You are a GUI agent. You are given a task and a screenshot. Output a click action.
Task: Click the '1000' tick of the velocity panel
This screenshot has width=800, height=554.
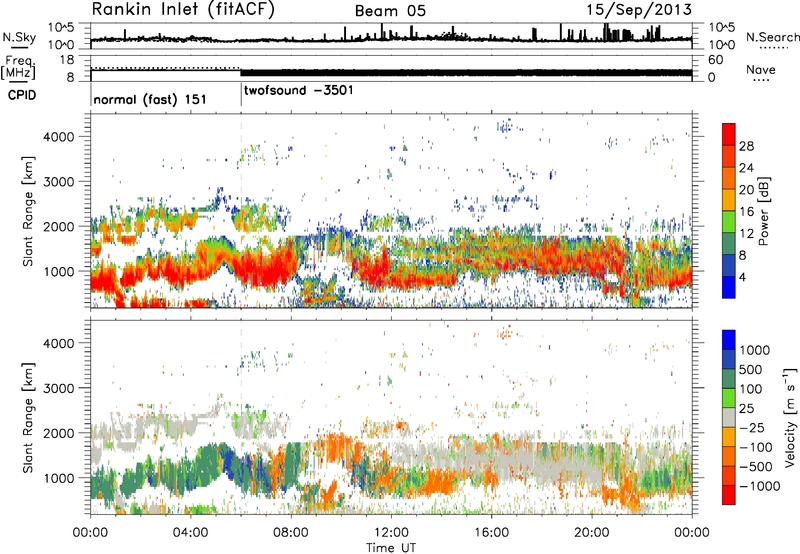point(58,478)
